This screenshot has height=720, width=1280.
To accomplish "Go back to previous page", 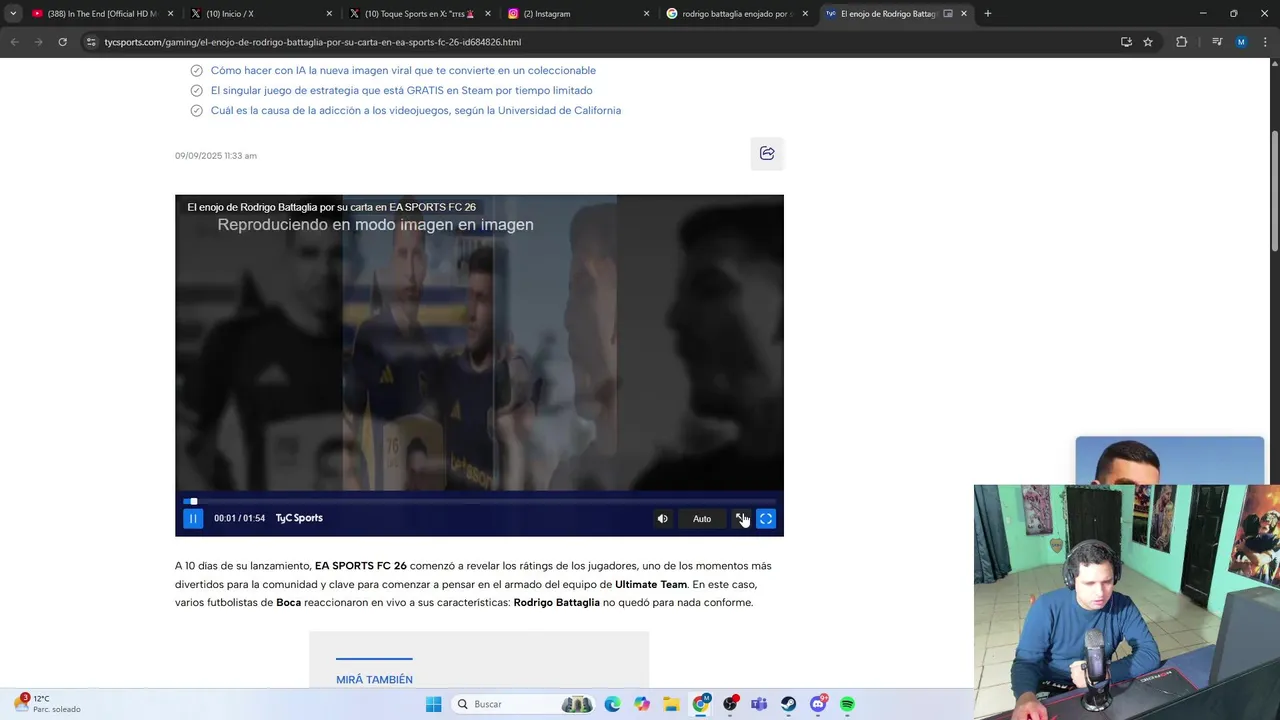I will click(x=14, y=42).
